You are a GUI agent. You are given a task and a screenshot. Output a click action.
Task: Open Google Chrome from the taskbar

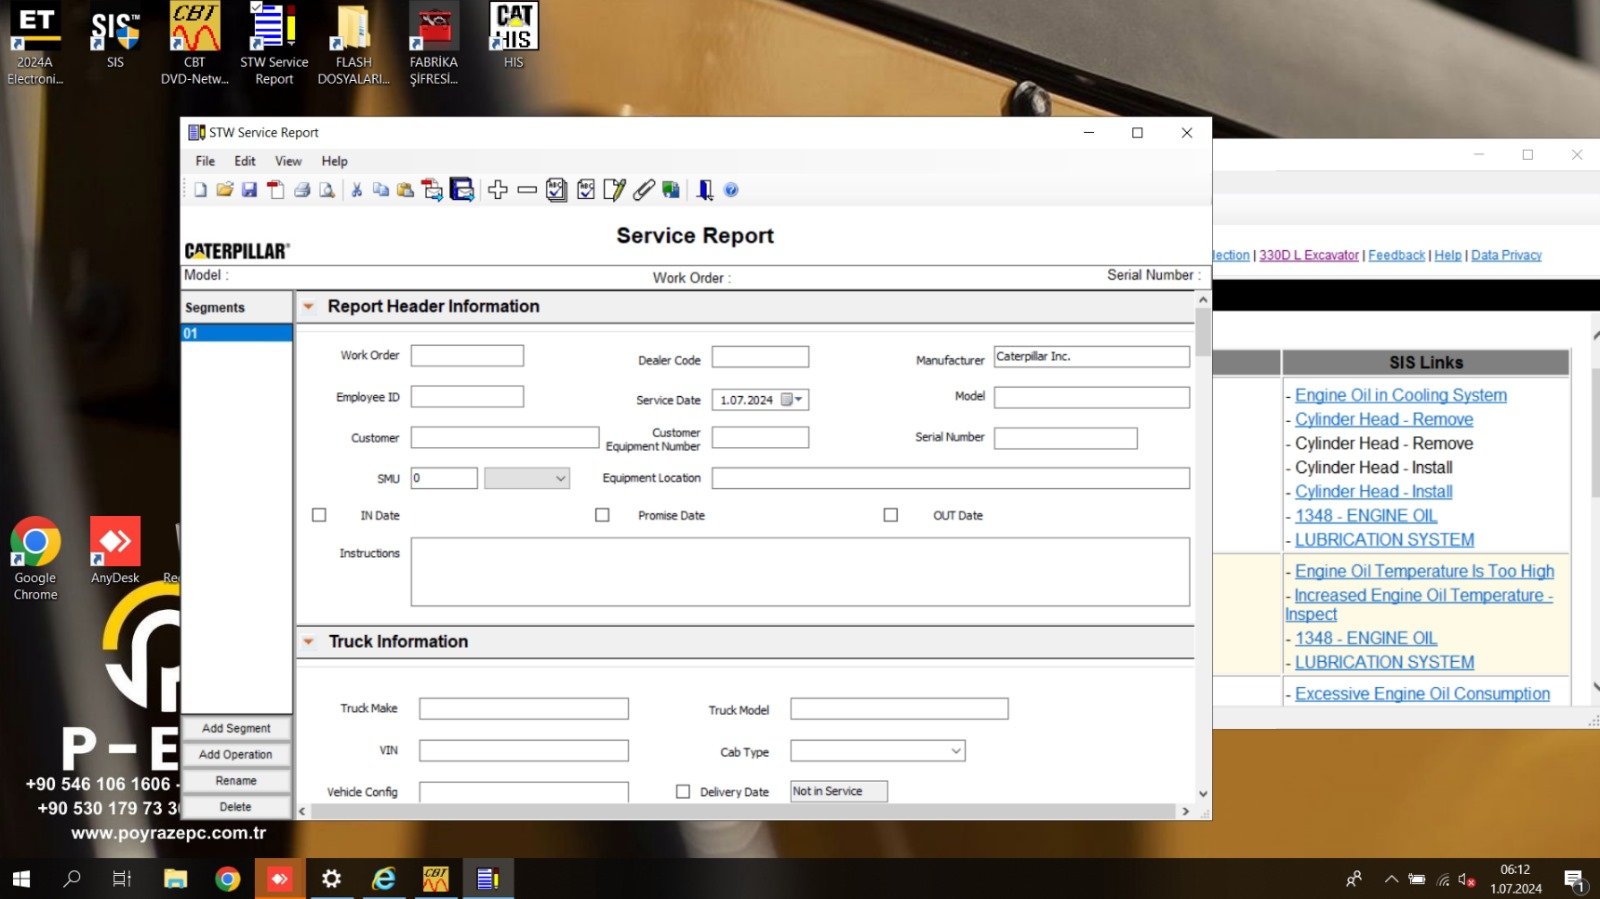228,879
